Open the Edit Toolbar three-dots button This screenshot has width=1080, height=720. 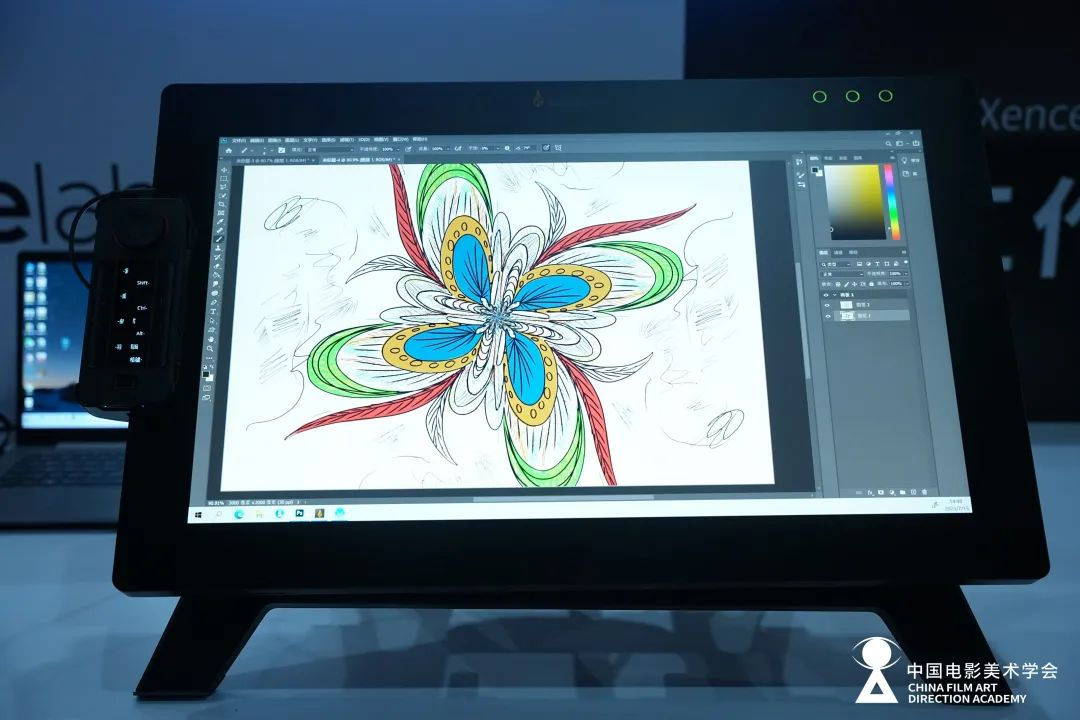click(209, 358)
